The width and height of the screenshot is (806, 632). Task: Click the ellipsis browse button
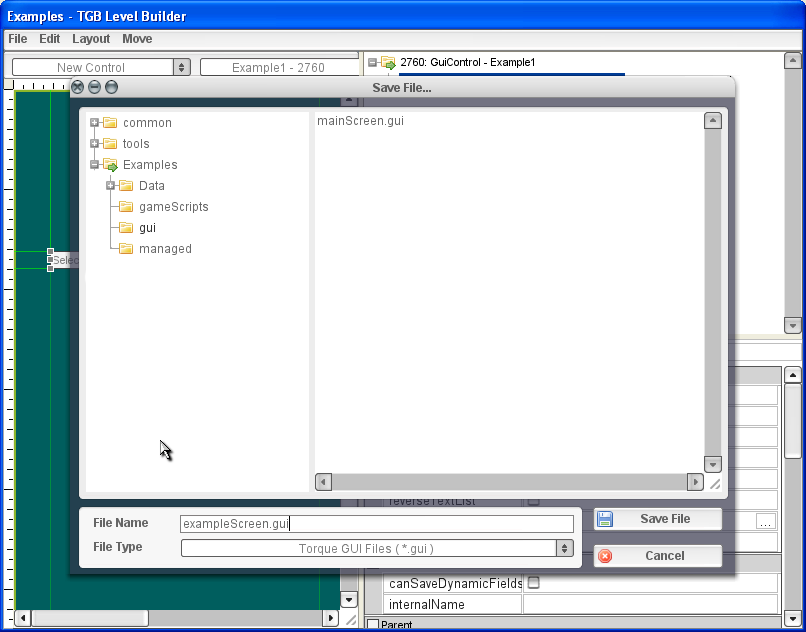[765, 523]
